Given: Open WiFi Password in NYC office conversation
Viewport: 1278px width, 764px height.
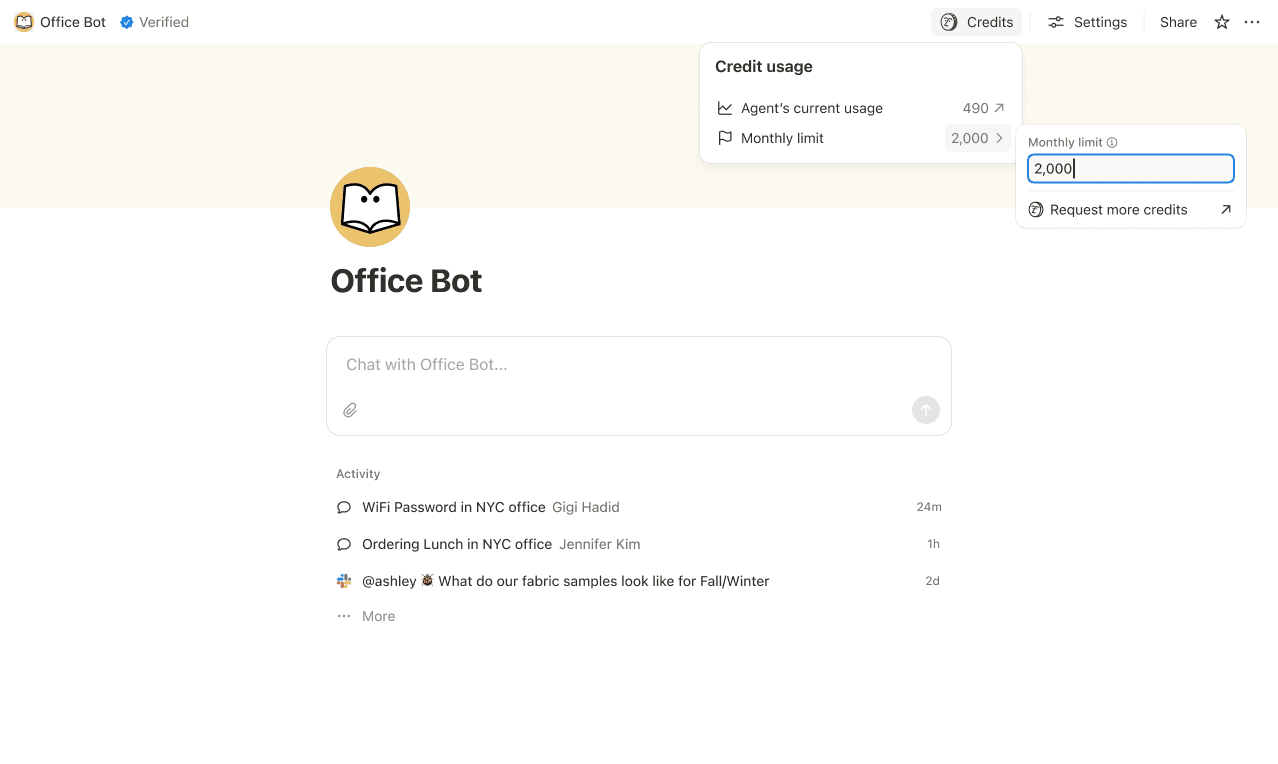Looking at the screenshot, I should point(453,507).
